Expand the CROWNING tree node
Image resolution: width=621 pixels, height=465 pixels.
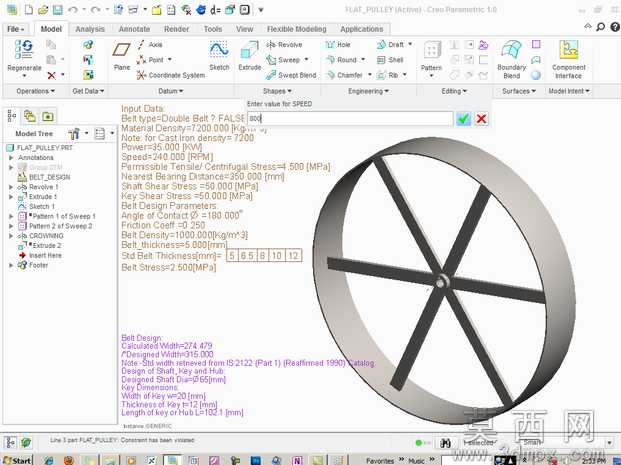[11, 236]
